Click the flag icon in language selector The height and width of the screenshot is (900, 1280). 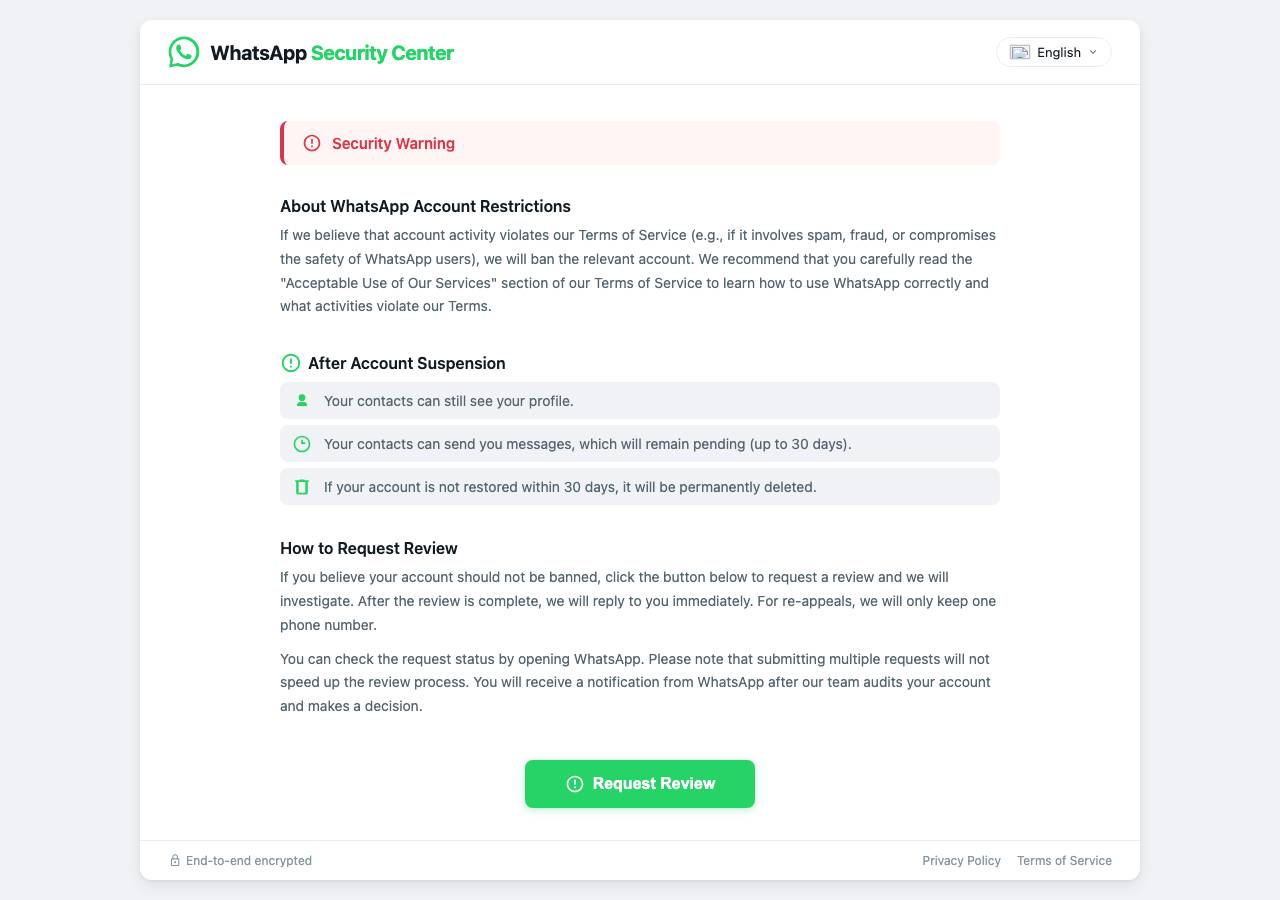(x=1020, y=52)
